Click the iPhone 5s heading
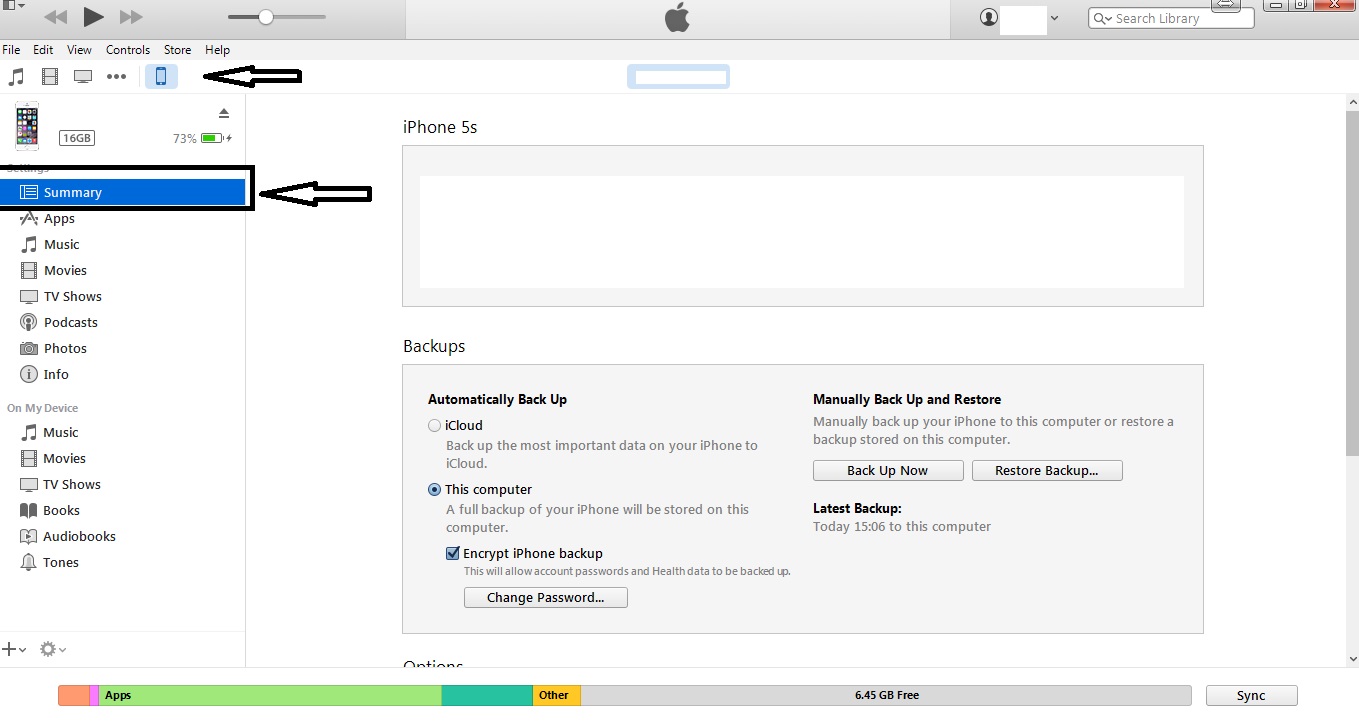 click(x=440, y=128)
